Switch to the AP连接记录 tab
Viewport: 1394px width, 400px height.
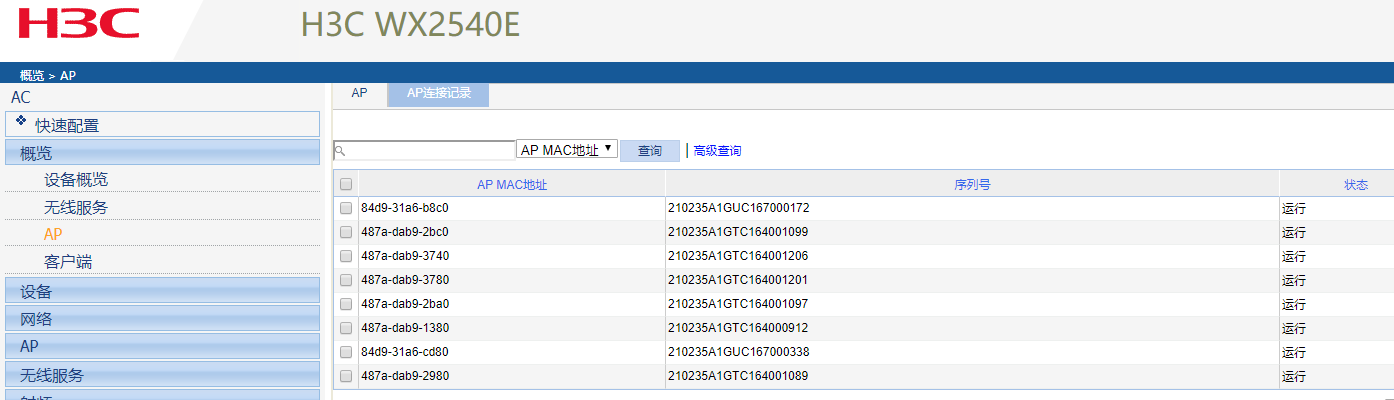[438, 93]
